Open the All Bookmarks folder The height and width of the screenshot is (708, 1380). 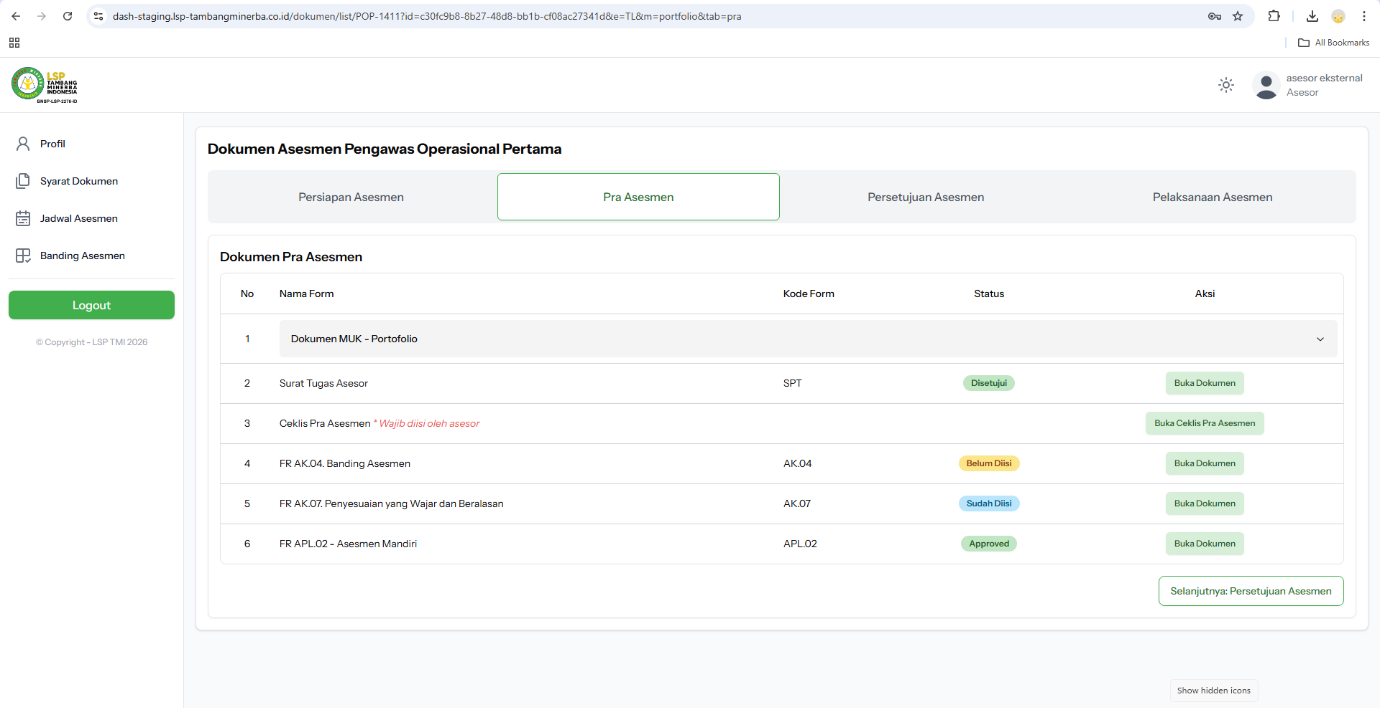pyautogui.click(x=1333, y=43)
